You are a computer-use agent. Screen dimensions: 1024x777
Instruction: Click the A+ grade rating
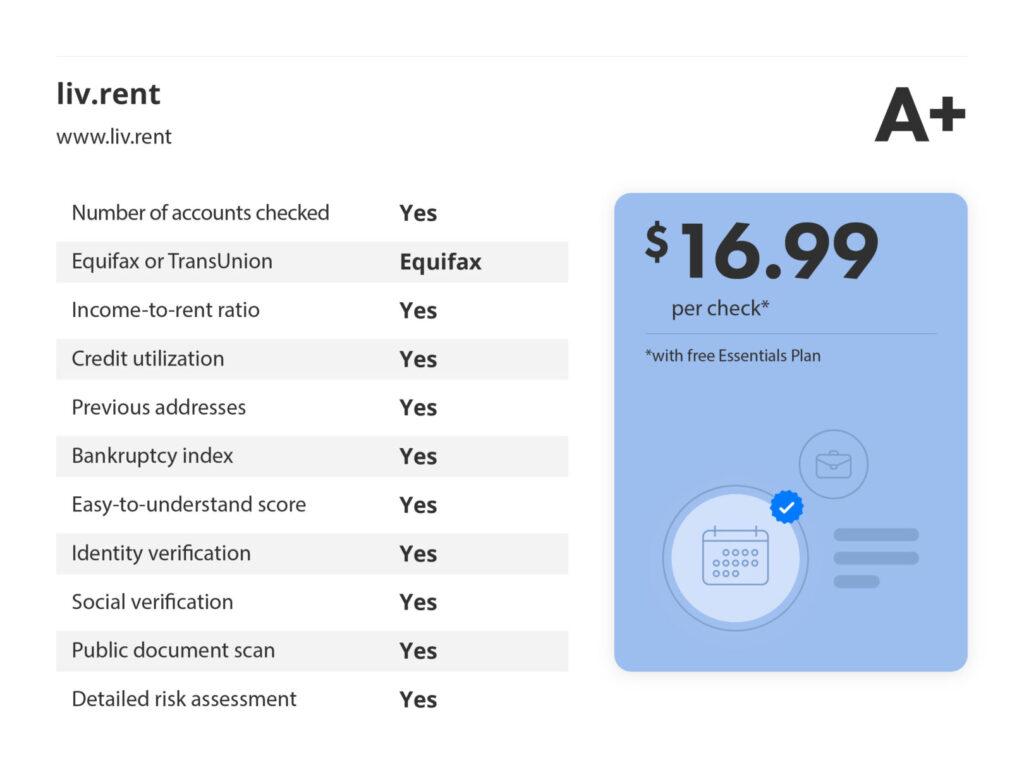[x=920, y=115]
